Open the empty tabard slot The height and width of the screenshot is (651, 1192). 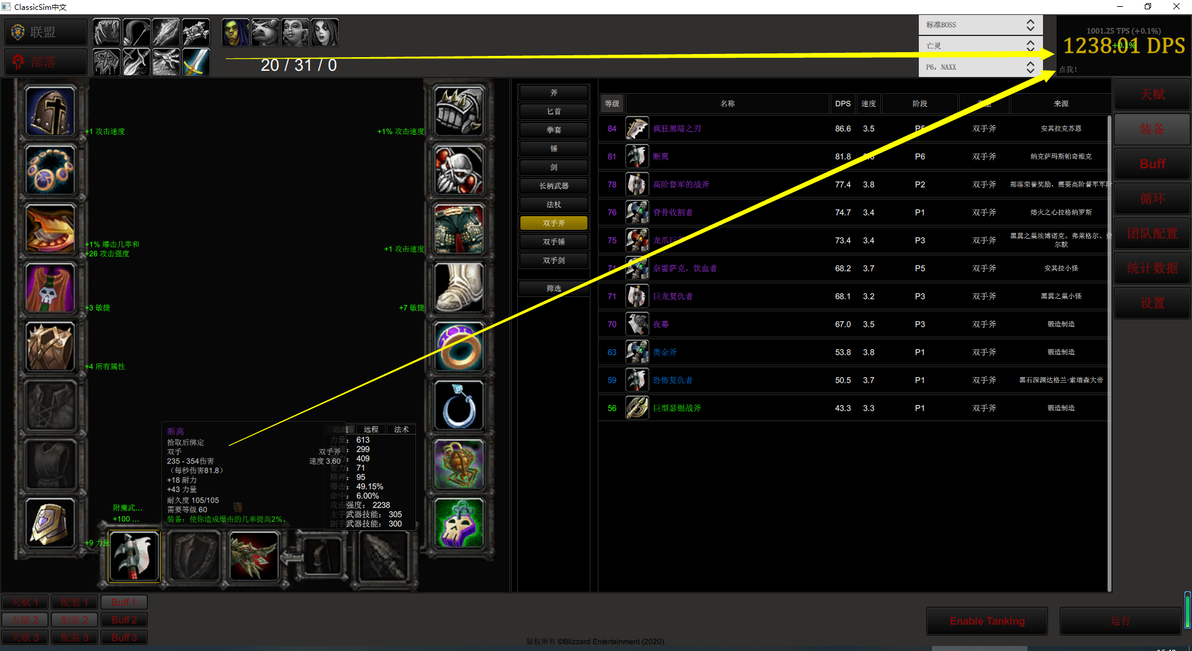[50, 464]
